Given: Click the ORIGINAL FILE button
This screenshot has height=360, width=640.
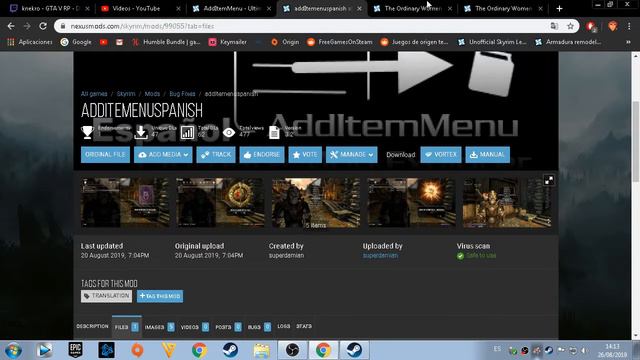Looking at the screenshot, I should [x=105, y=155].
